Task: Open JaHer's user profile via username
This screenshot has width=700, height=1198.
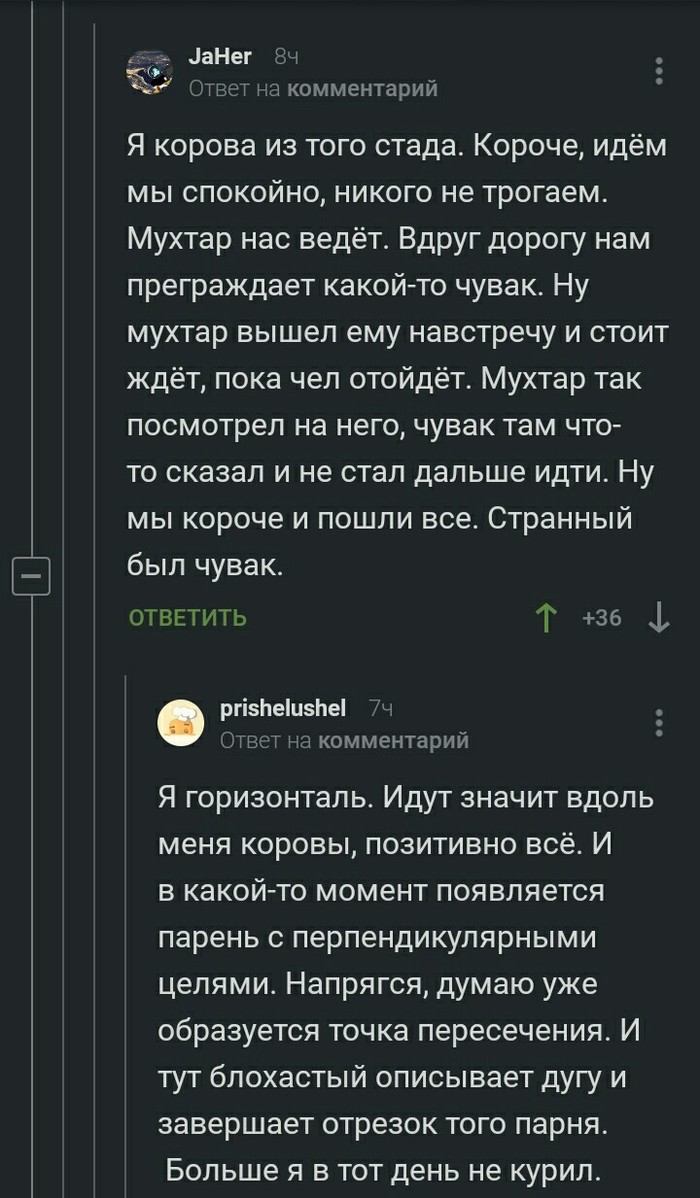Action: click(220, 59)
